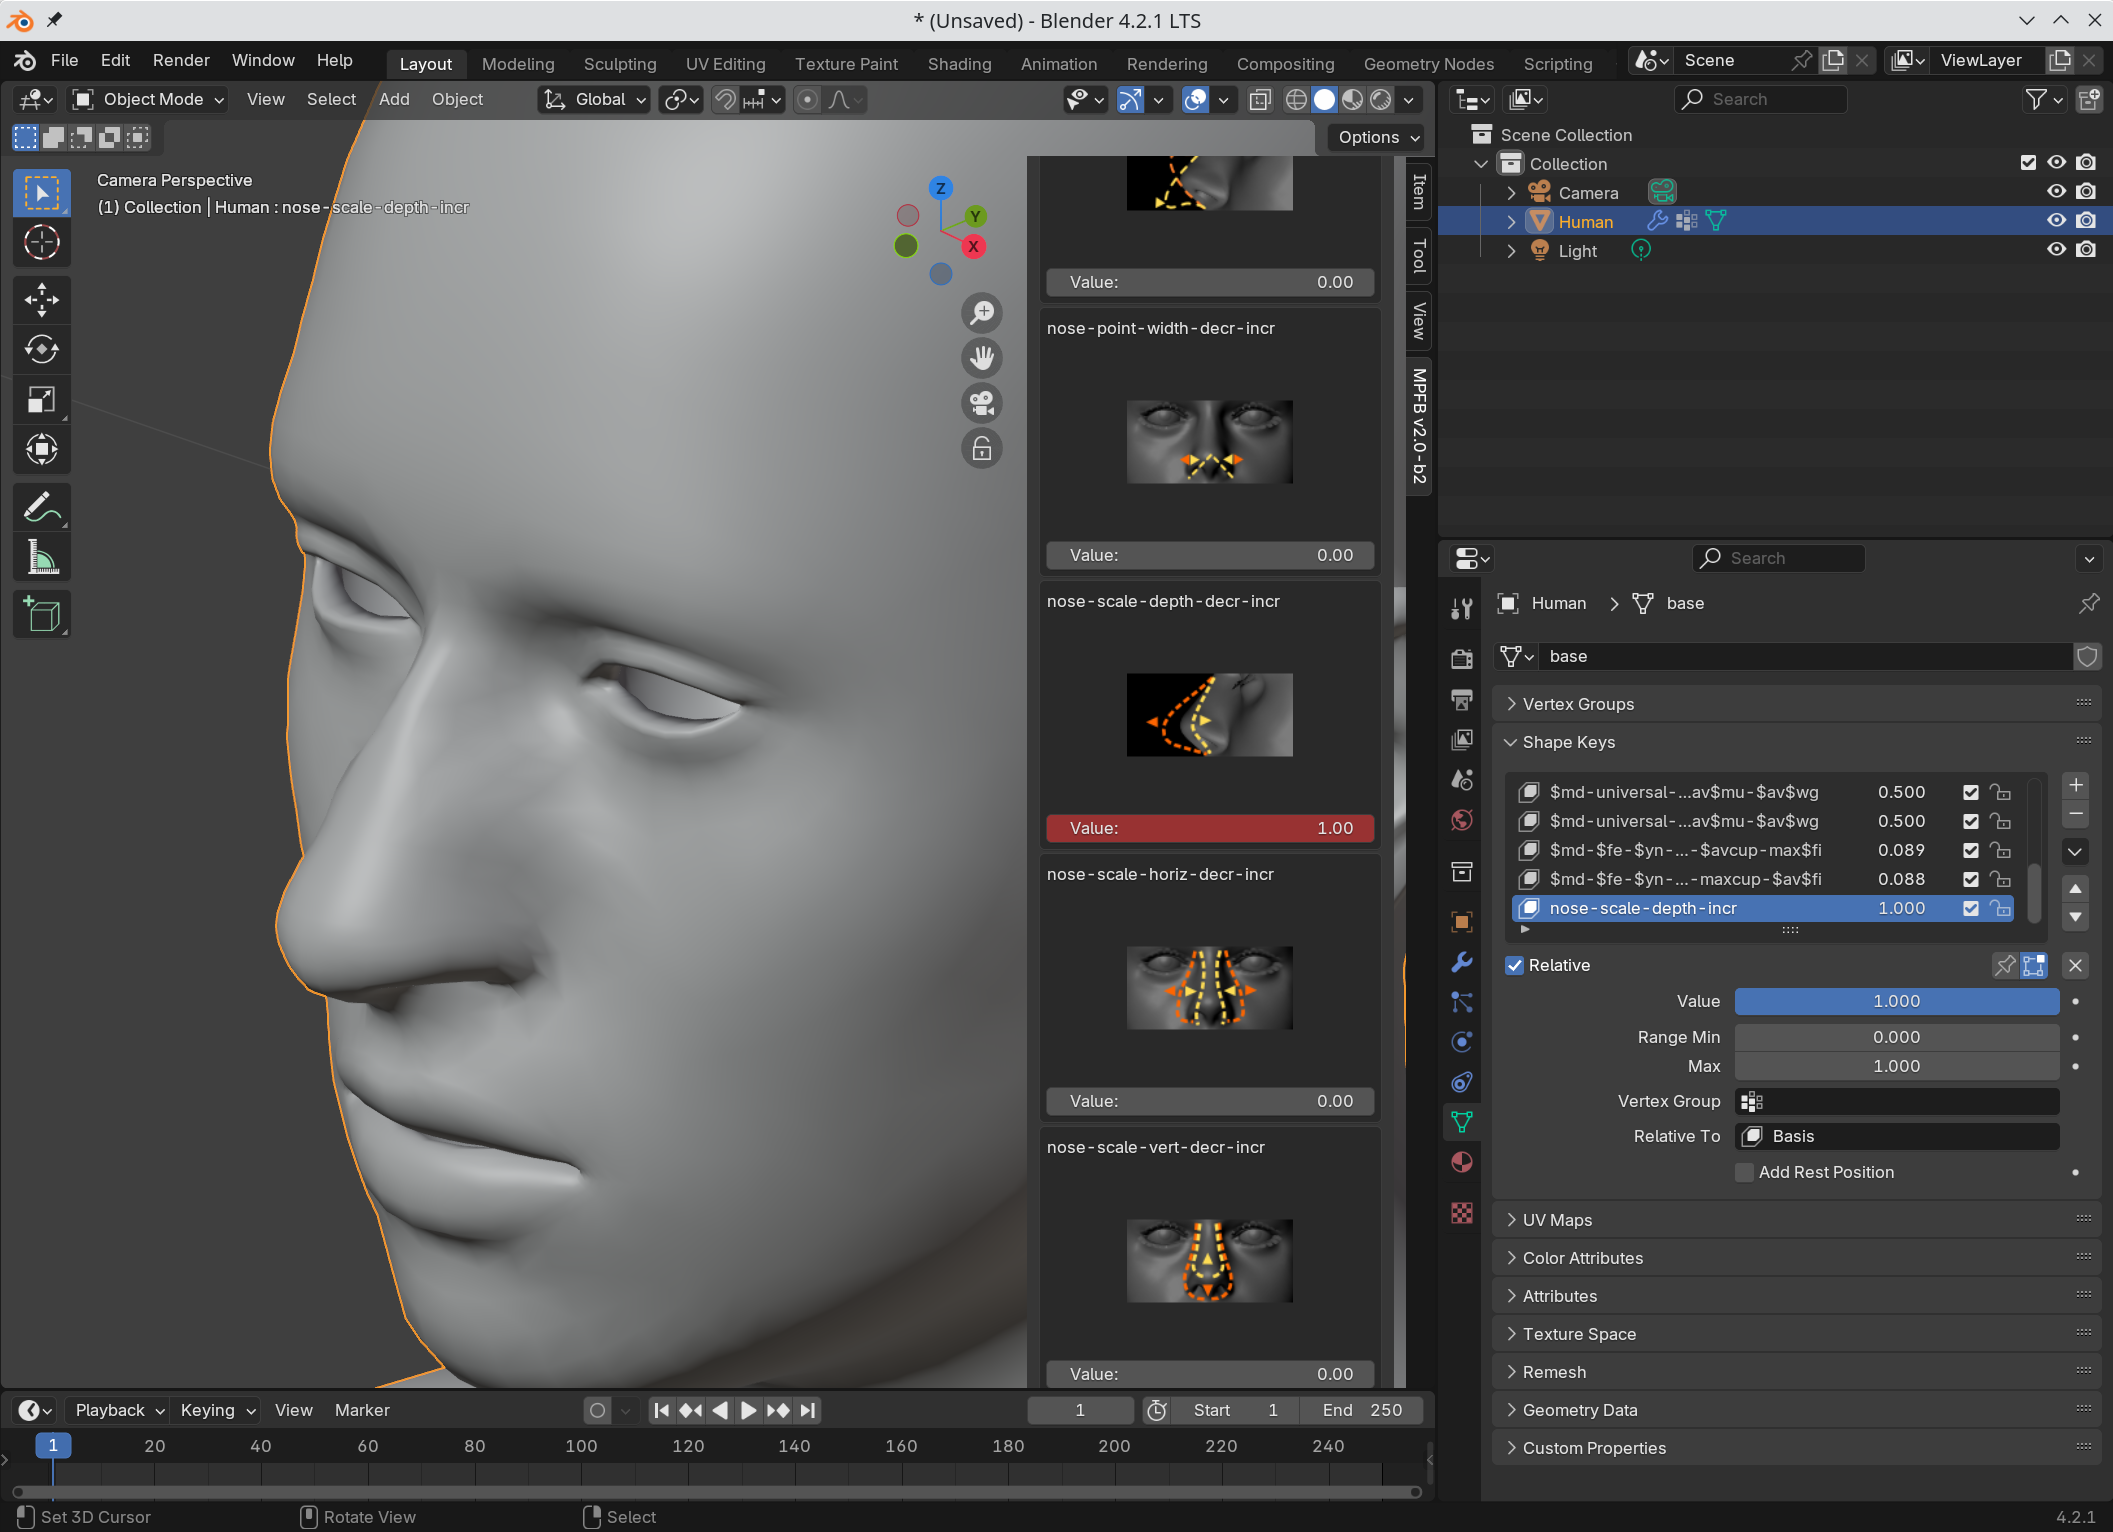Open the Modifiers wrench properties tab
Image resolution: width=2113 pixels, height=1532 pixels.
point(1461,962)
